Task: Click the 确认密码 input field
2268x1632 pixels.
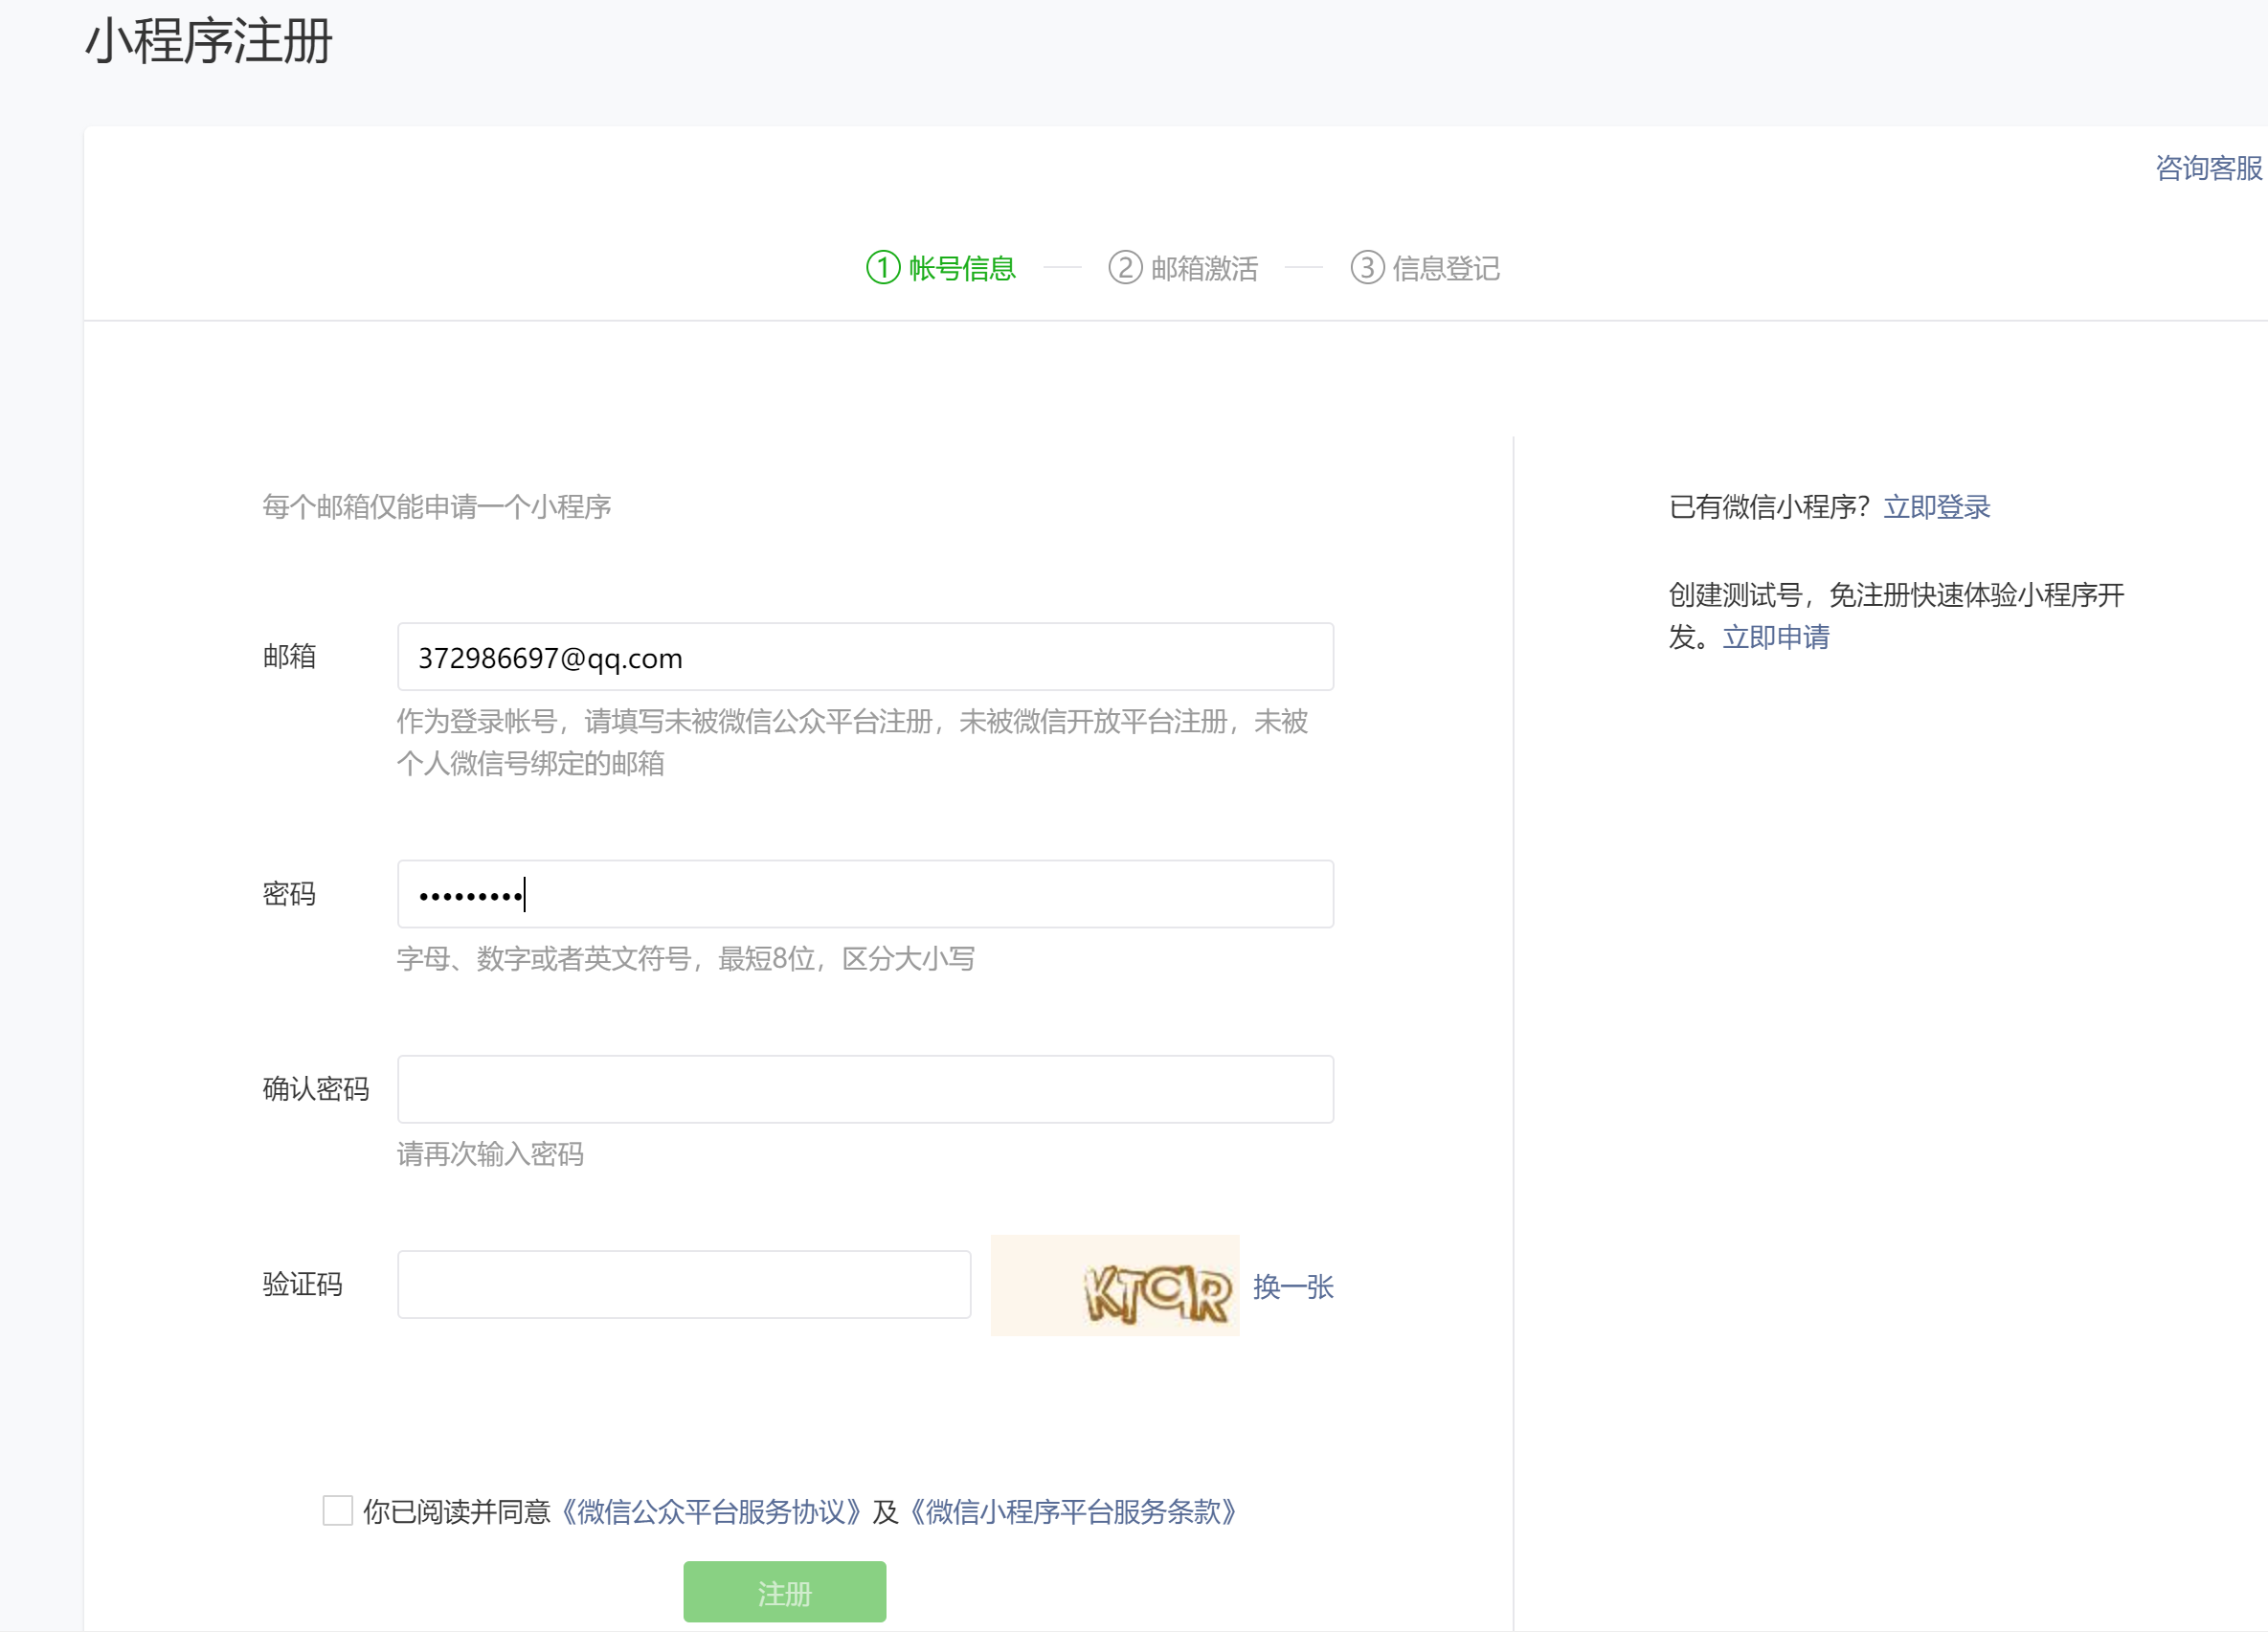Action: point(865,1089)
